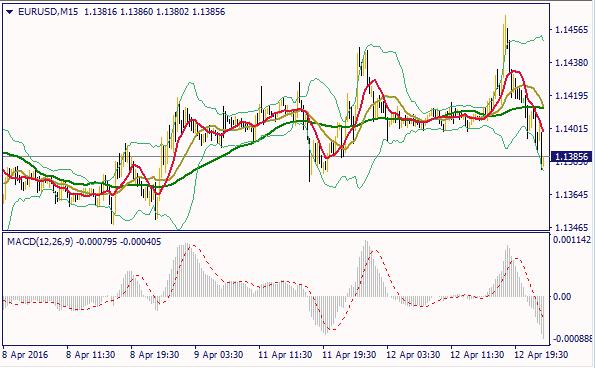595x368 pixels.
Task: Click the 9 Apr 03:30 time marker
Action: tap(219, 355)
